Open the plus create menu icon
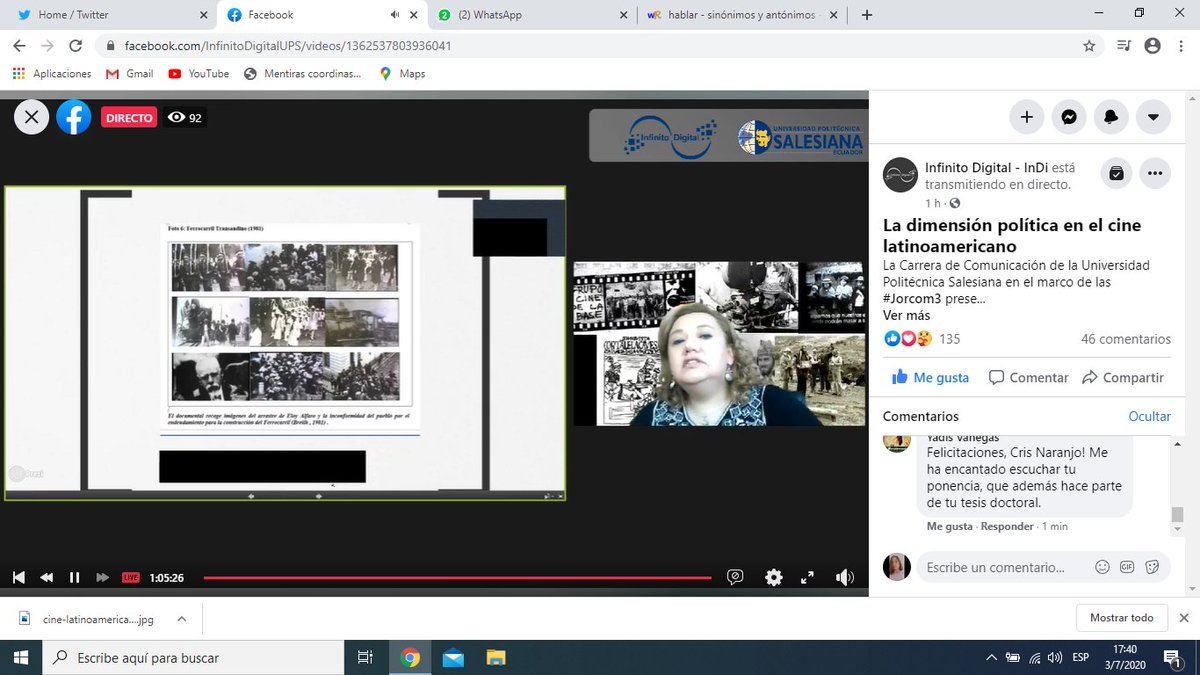Image resolution: width=1200 pixels, height=675 pixels. 1026,117
